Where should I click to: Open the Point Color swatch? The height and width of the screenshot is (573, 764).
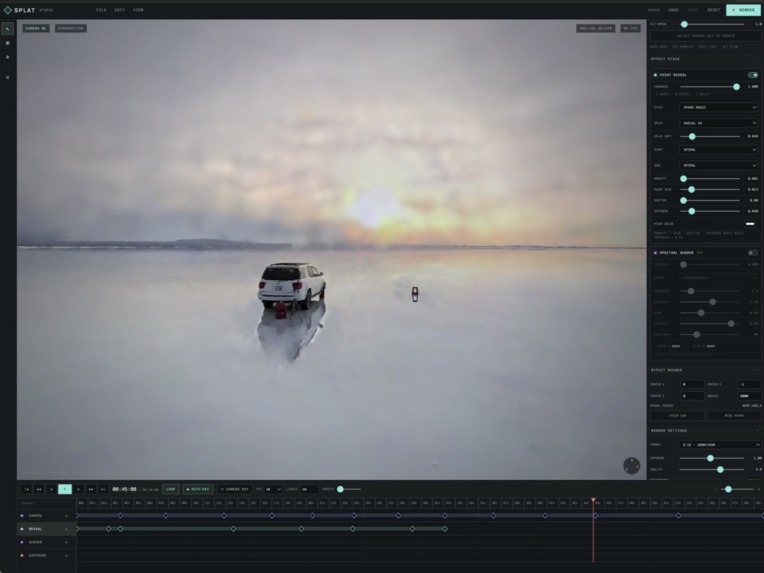(x=750, y=224)
